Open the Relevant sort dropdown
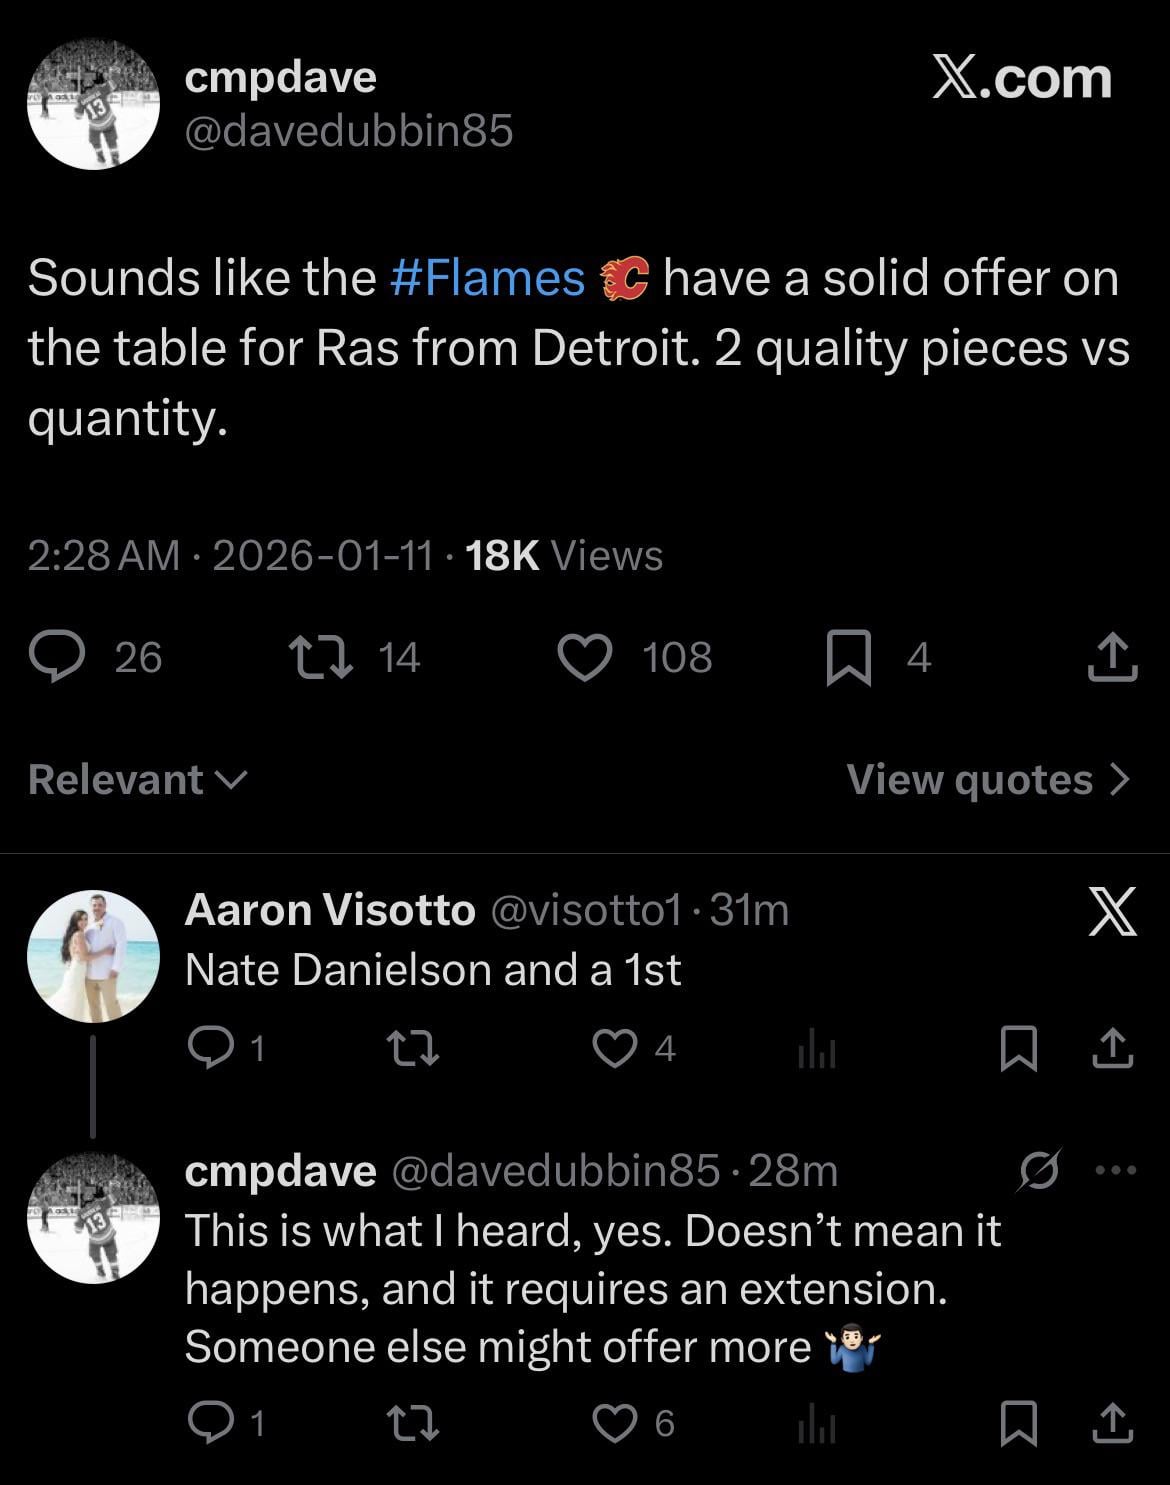Viewport: 1170px width, 1485px height. tap(137, 780)
